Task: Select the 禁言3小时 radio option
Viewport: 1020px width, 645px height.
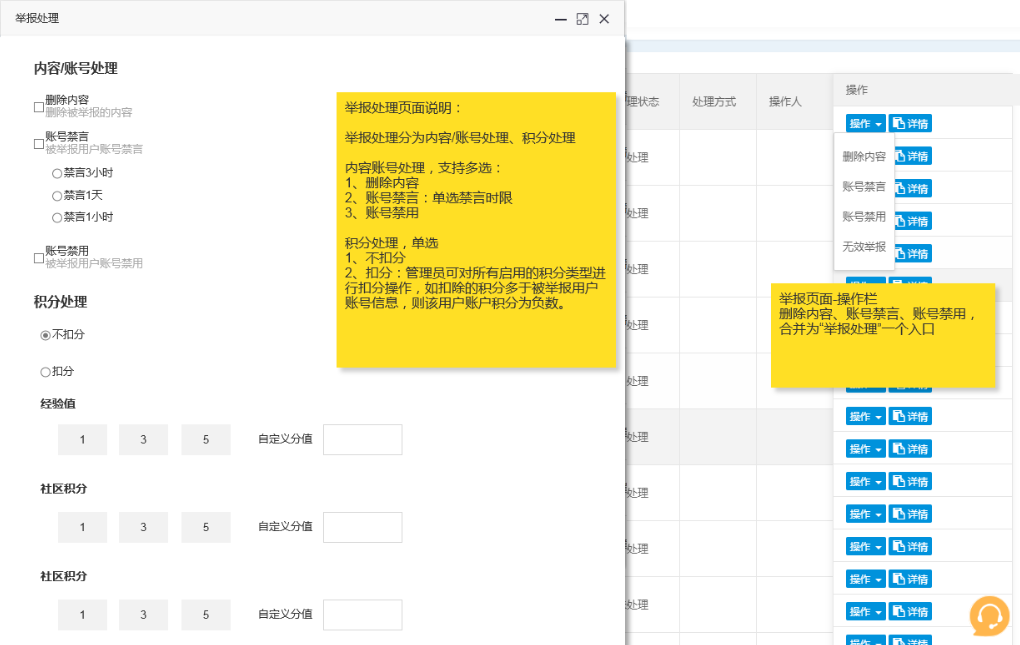Action: pyautogui.click(x=57, y=173)
